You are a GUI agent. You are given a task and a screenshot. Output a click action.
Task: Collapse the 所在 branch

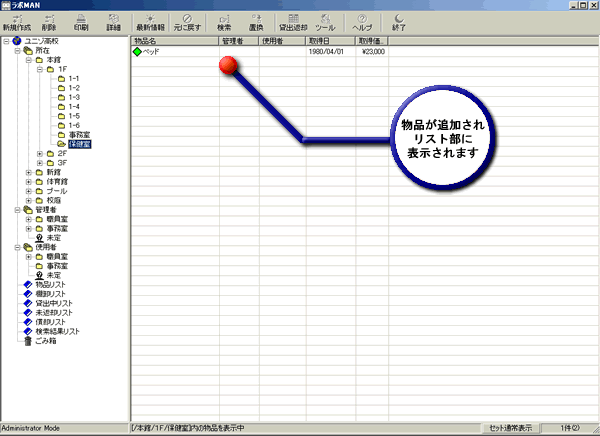coord(17,50)
